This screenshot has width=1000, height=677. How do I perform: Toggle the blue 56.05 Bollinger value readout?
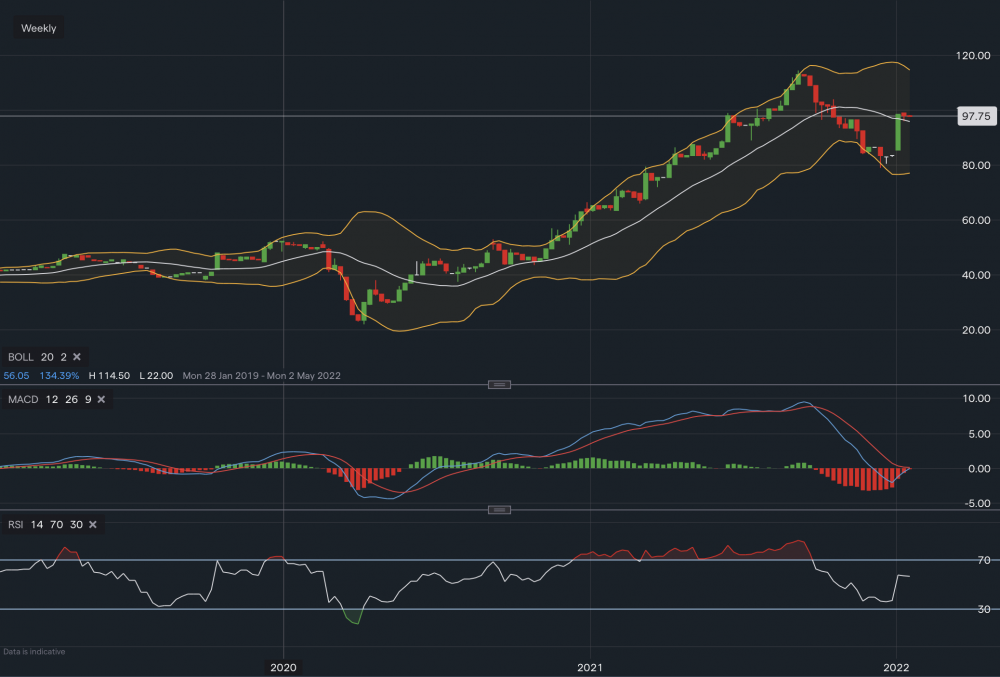(x=16, y=375)
